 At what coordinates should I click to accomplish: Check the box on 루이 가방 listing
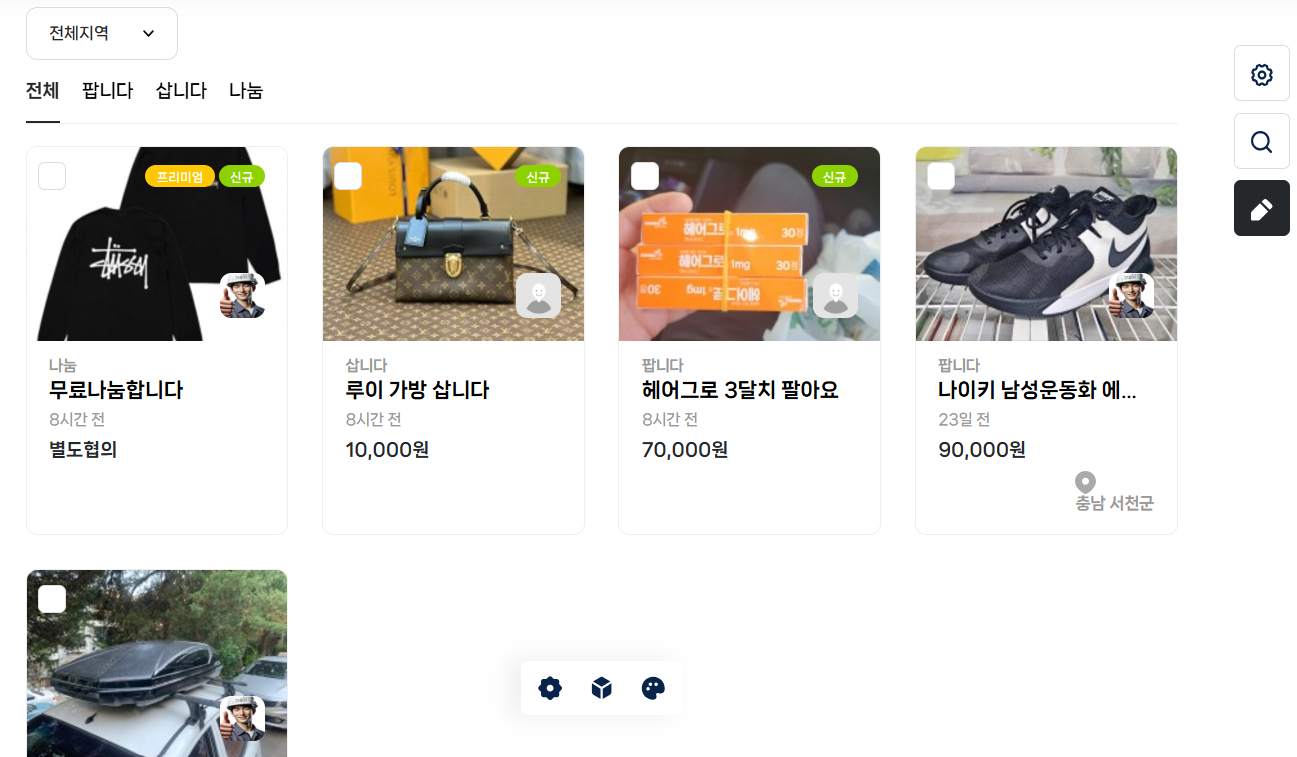(348, 176)
